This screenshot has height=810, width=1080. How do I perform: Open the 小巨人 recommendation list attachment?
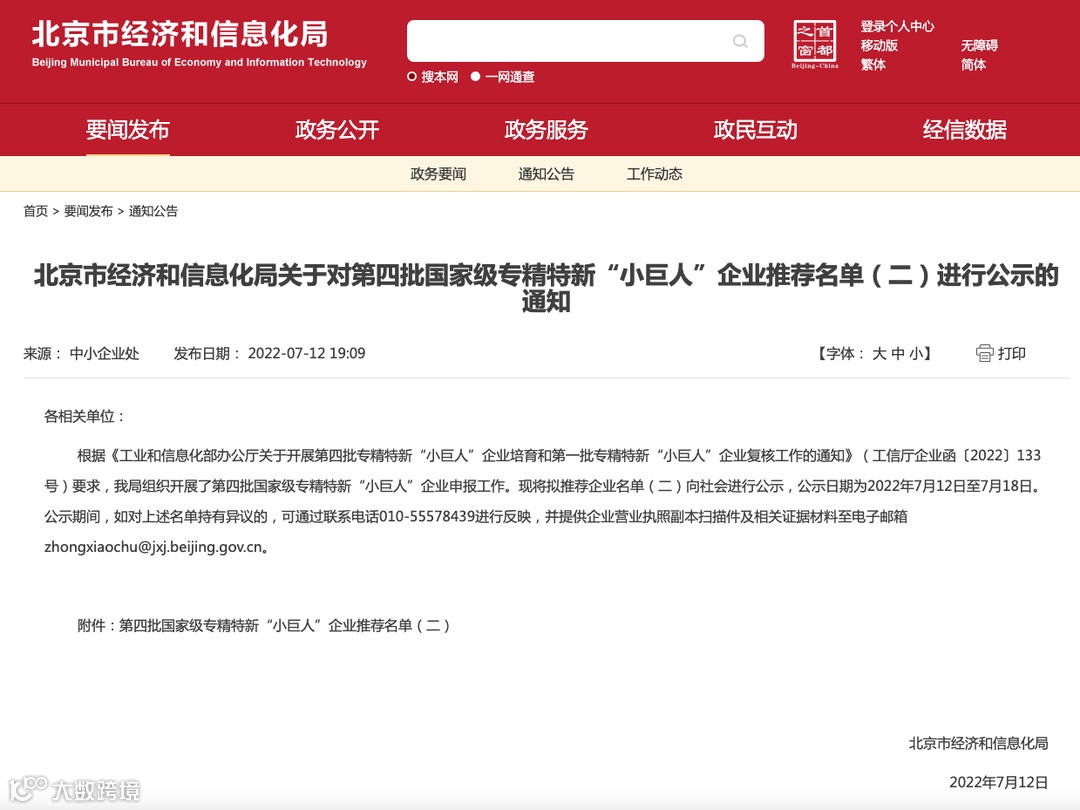[285, 625]
